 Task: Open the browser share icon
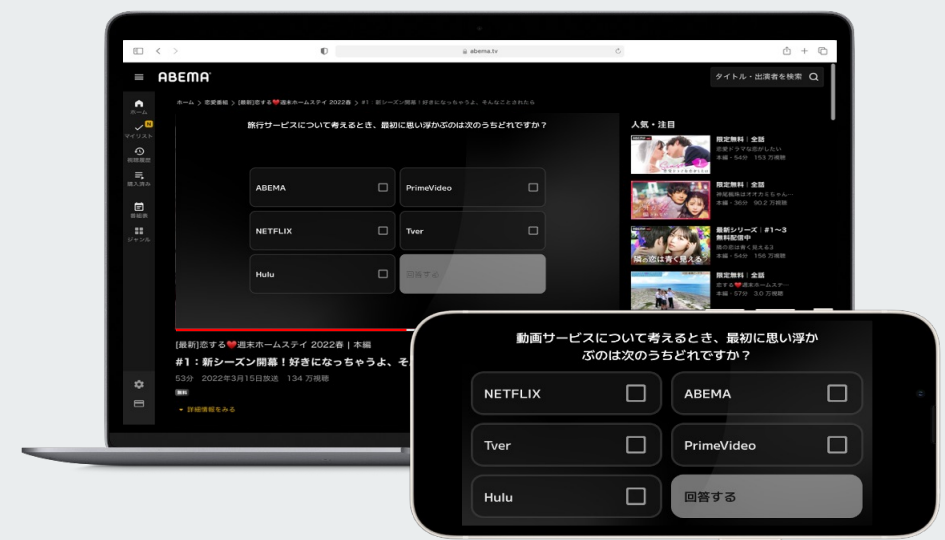click(786, 51)
